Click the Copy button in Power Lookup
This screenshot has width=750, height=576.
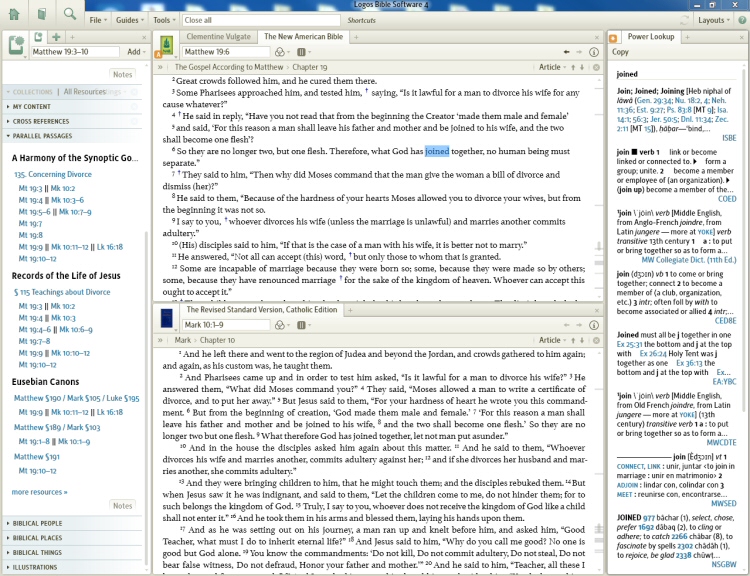pyautogui.click(x=620, y=52)
